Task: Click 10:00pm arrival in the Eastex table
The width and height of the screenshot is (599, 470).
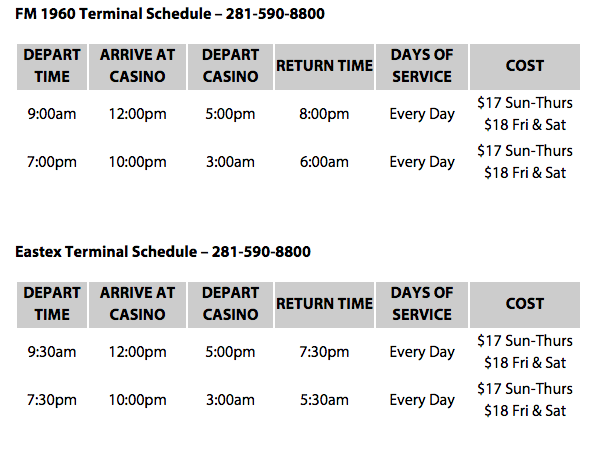Action: 138,400
